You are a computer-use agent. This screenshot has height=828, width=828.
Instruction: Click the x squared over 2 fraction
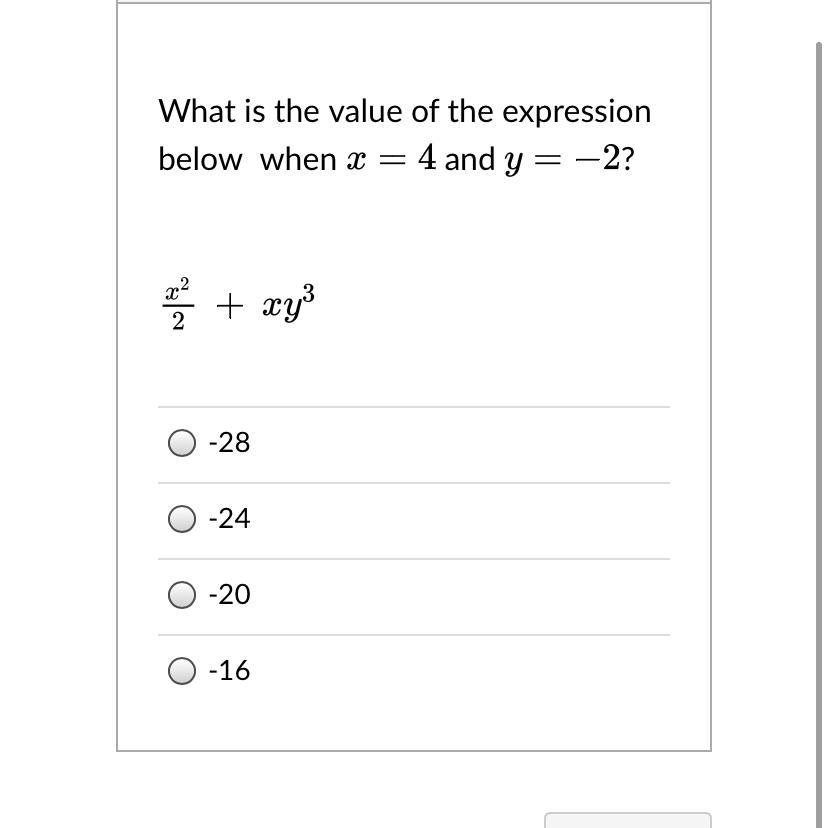point(176,305)
